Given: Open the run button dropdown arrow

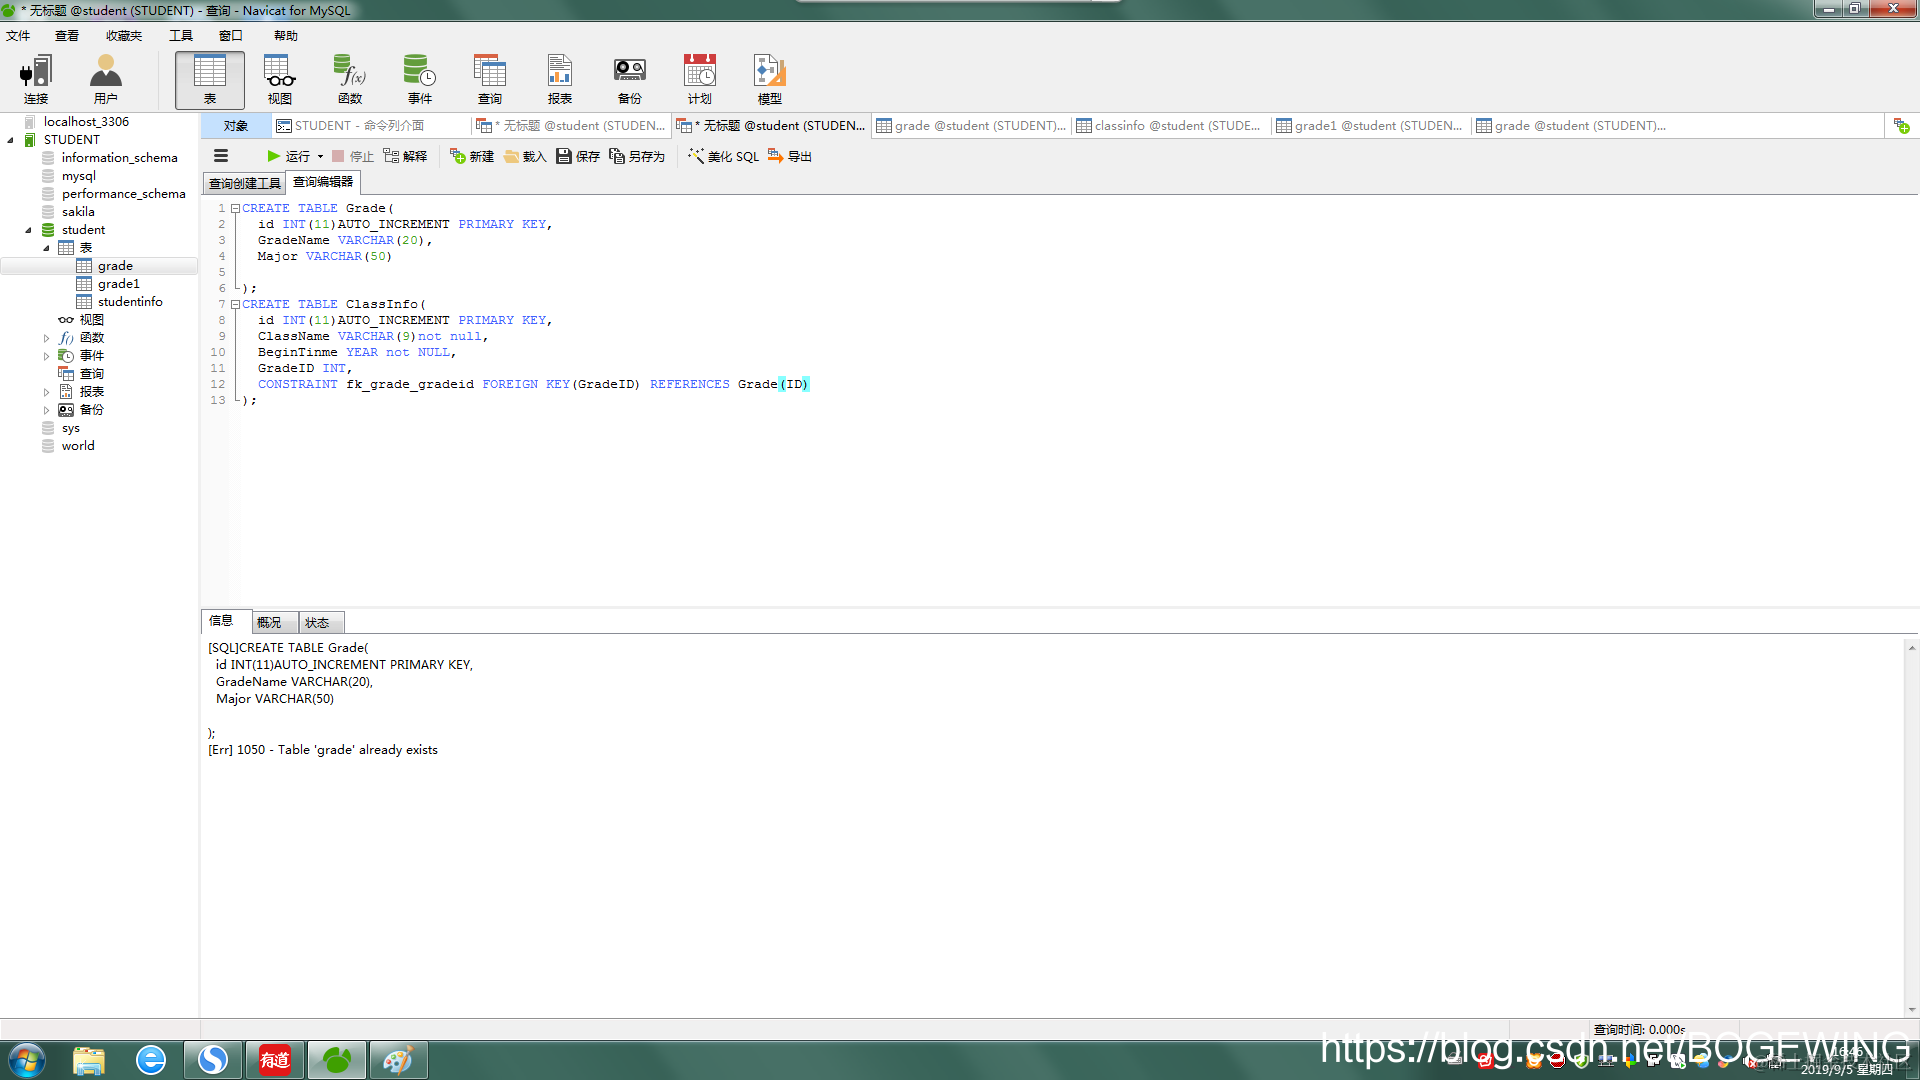Looking at the screenshot, I should pyautogui.click(x=320, y=156).
